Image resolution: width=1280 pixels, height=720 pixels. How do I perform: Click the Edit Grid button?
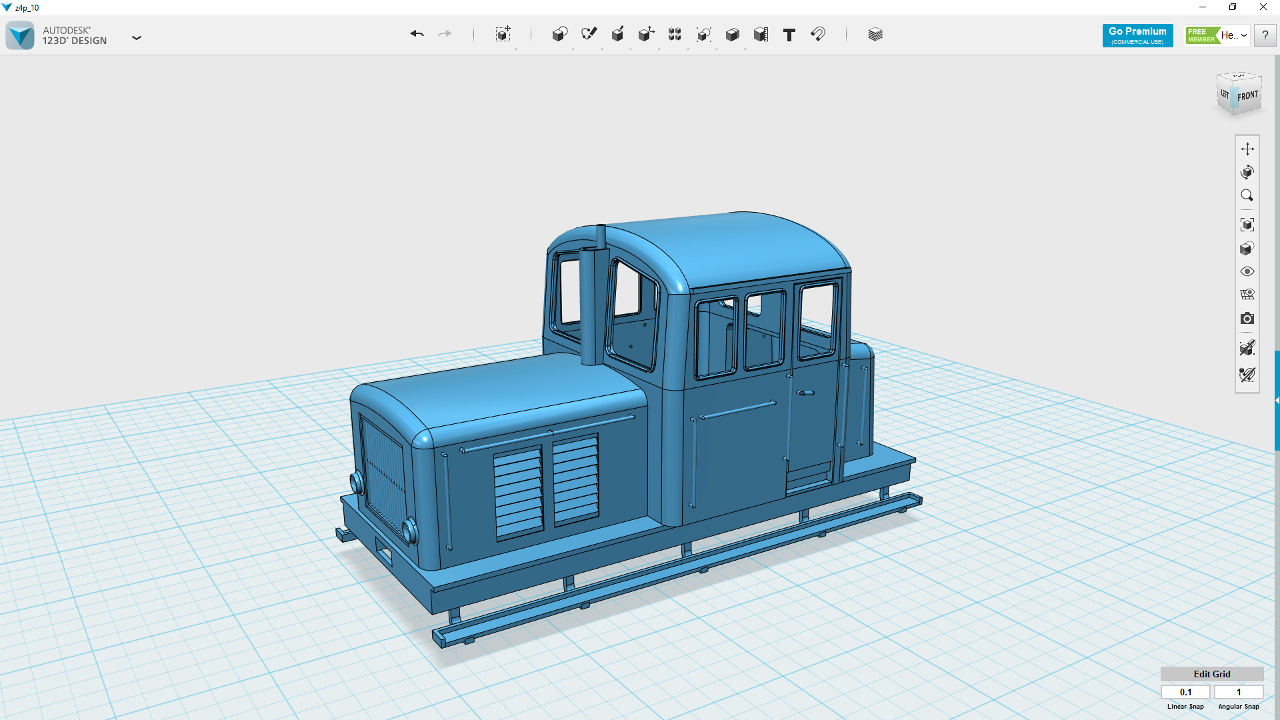click(1212, 674)
